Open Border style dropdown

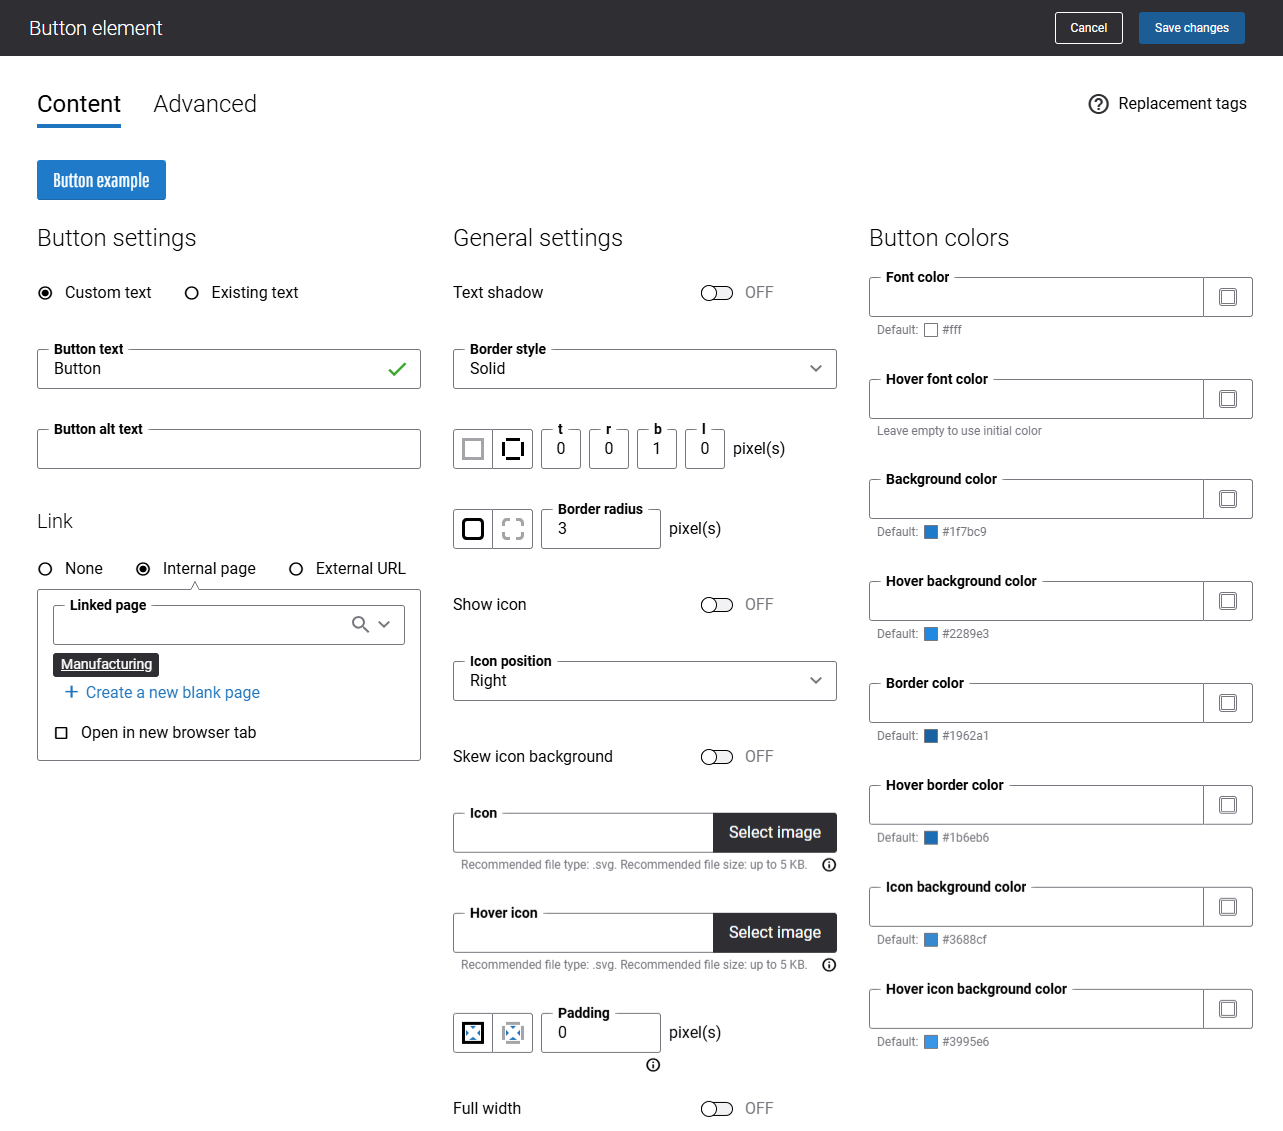pos(645,369)
